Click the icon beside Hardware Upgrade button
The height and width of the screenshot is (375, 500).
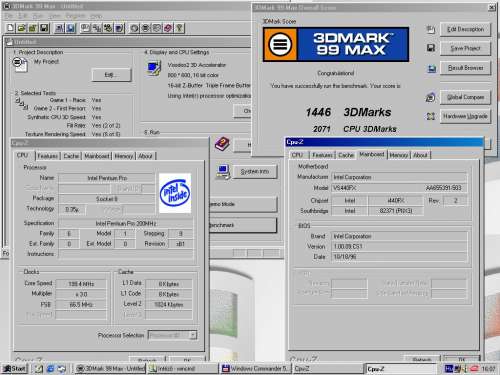coord(431,116)
